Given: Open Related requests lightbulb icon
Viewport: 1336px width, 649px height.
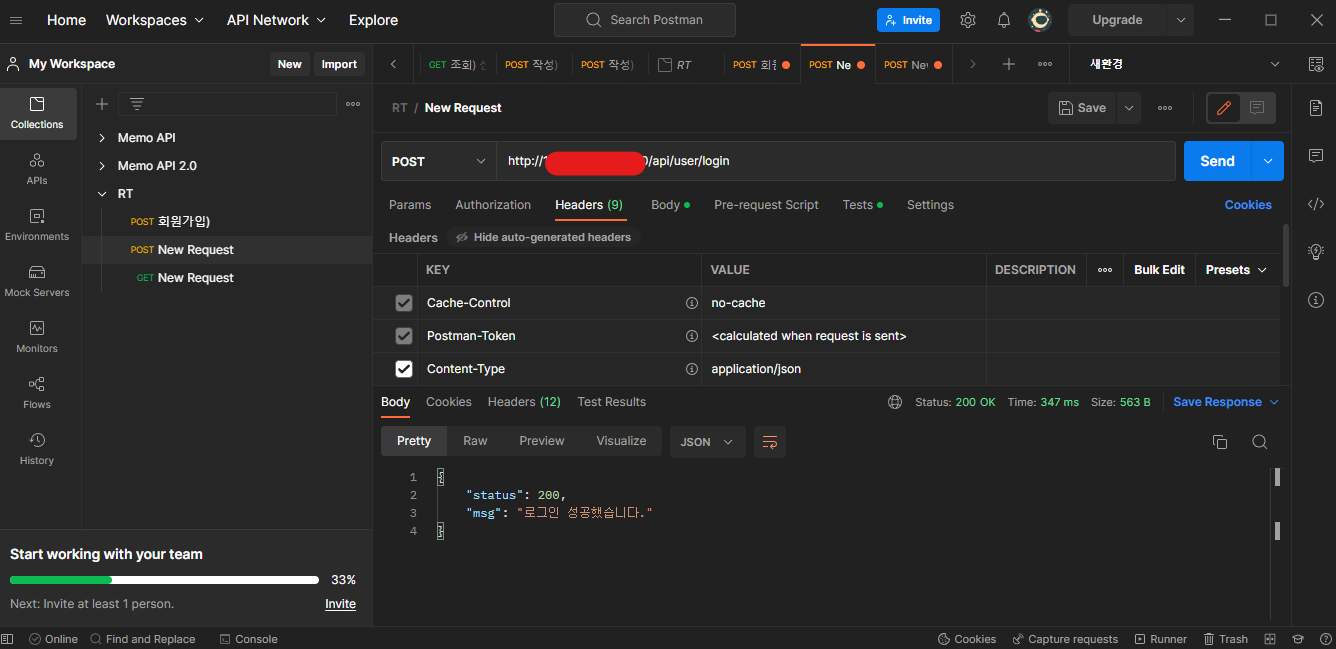Looking at the screenshot, I should click(x=1316, y=252).
